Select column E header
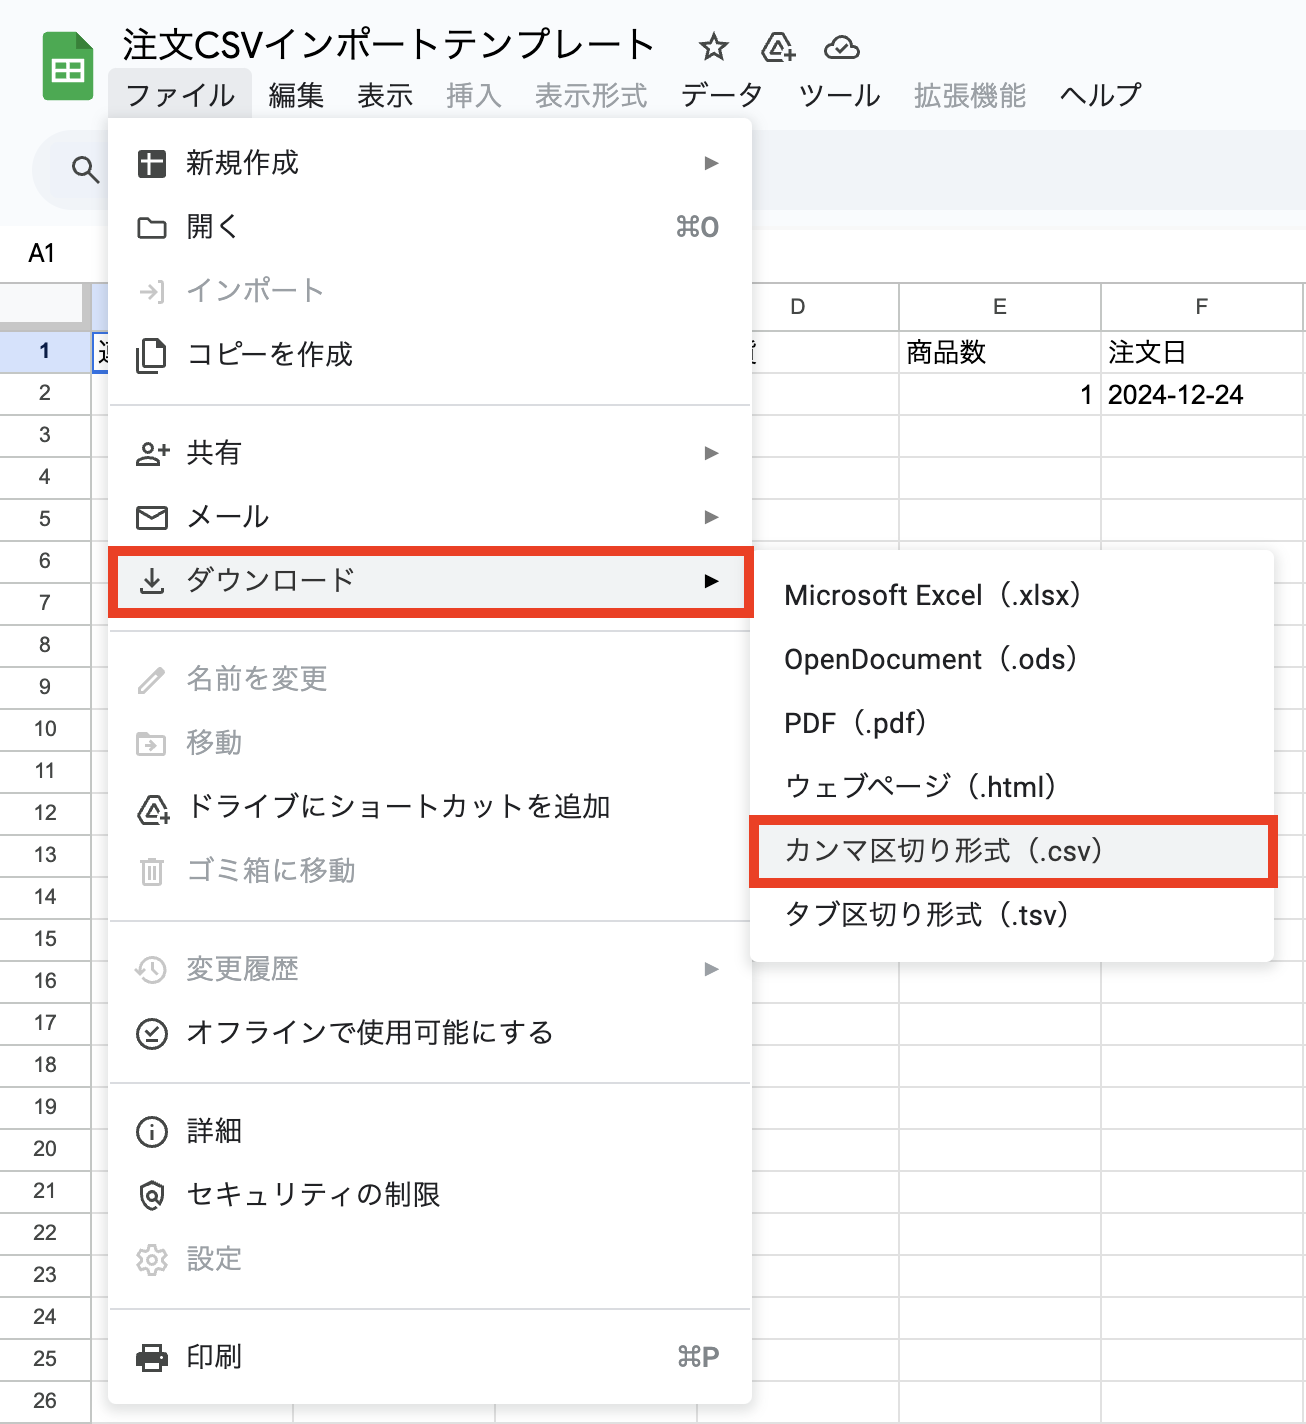The width and height of the screenshot is (1306, 1424). point(999,307)
